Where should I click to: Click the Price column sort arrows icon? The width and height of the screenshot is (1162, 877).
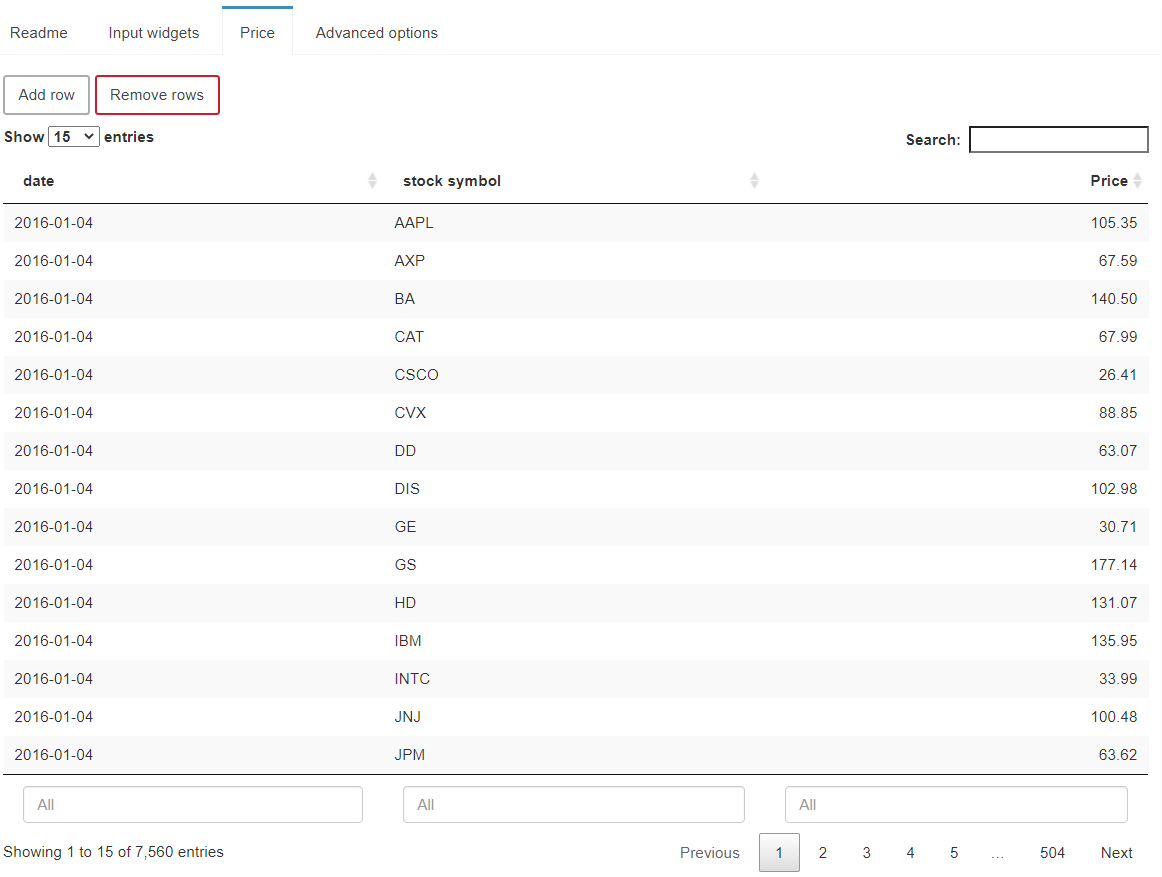[1137, 181]
